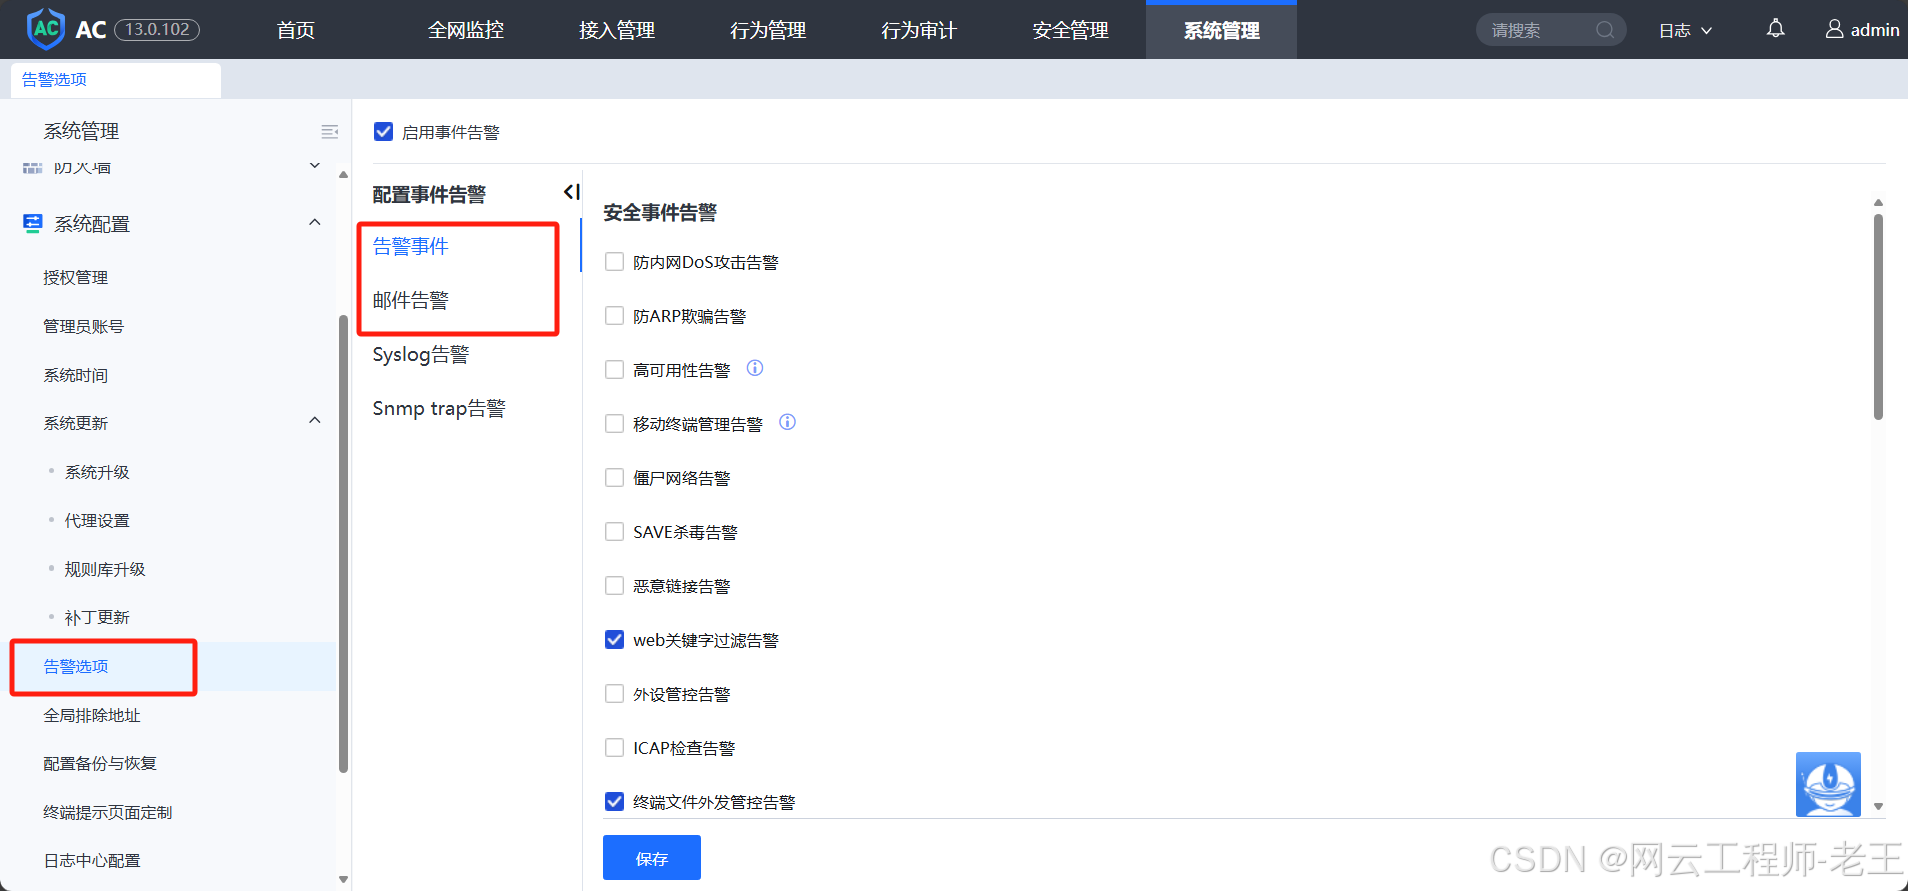
Task: Open 接入管理 in top navigation
Action: (617, 30)
